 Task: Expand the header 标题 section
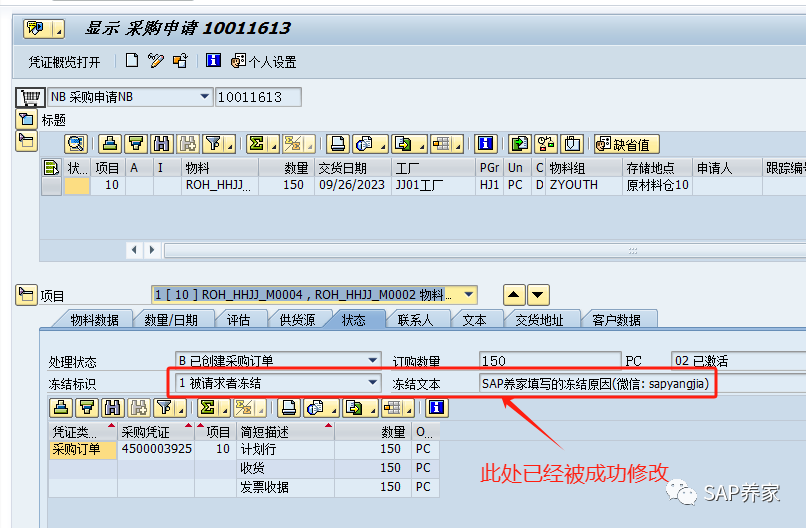27,120
